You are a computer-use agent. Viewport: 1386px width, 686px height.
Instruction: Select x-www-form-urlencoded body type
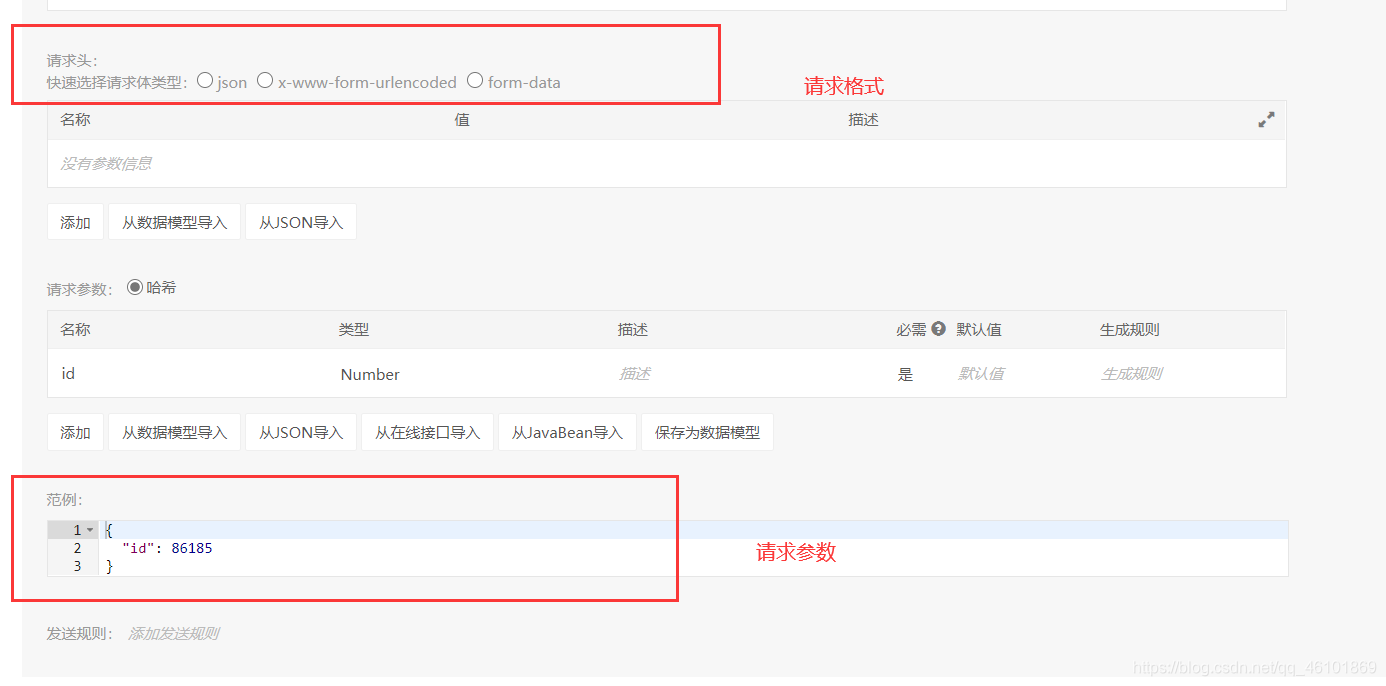(265, 81)
